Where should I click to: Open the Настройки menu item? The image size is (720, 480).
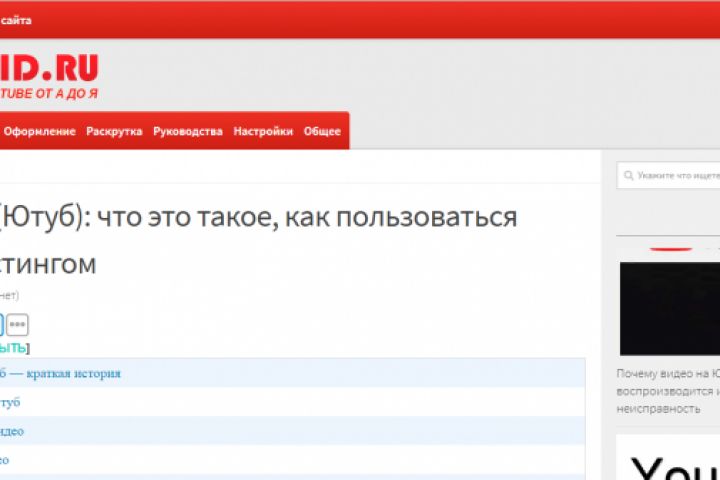coord(263,131)
